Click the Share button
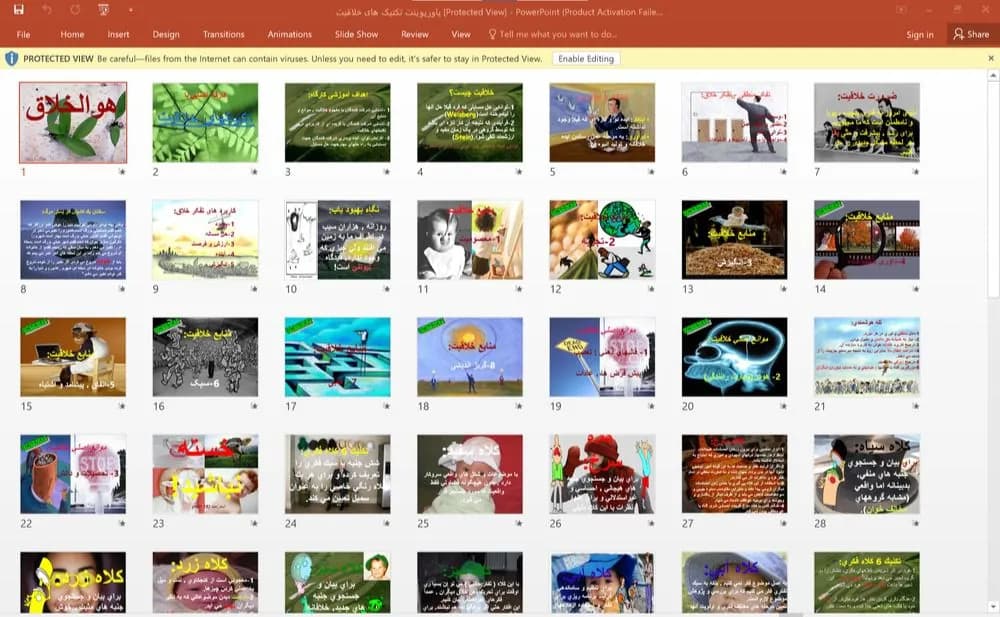This screenshot has width=1000, height=617. (971, 34)
